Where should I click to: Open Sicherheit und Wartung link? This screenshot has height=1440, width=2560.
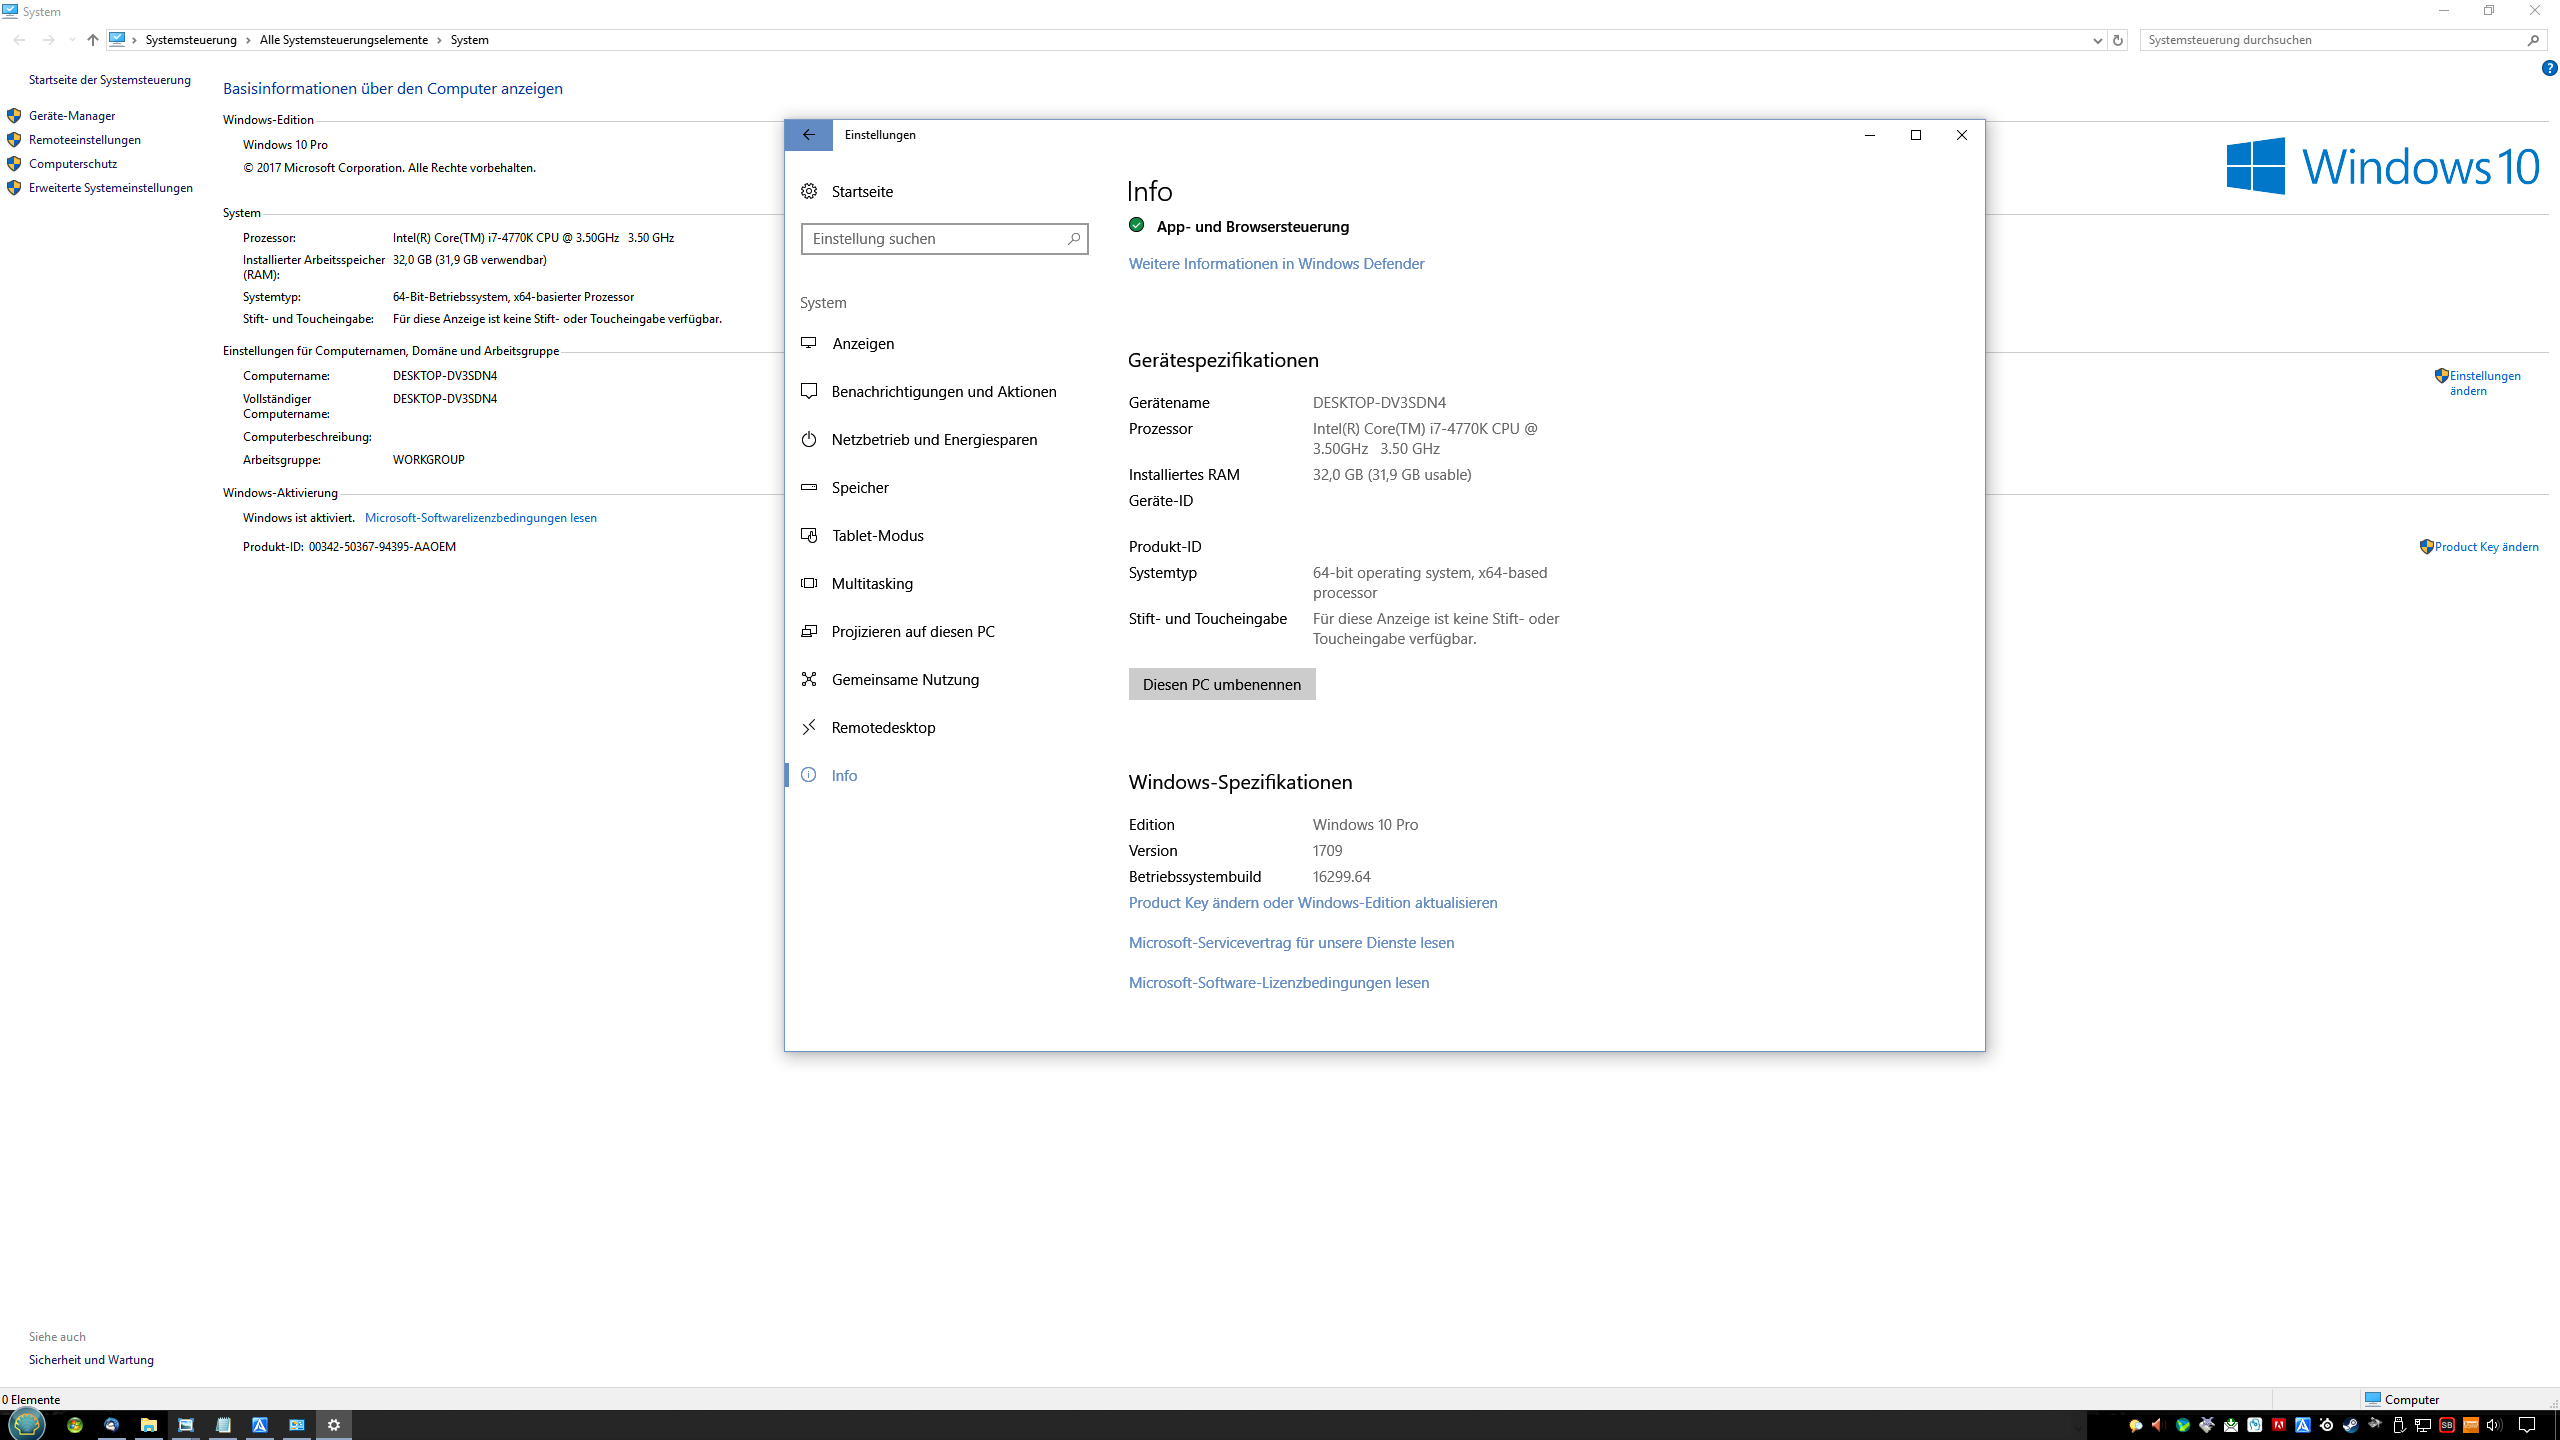click(x=91, y=1360)
